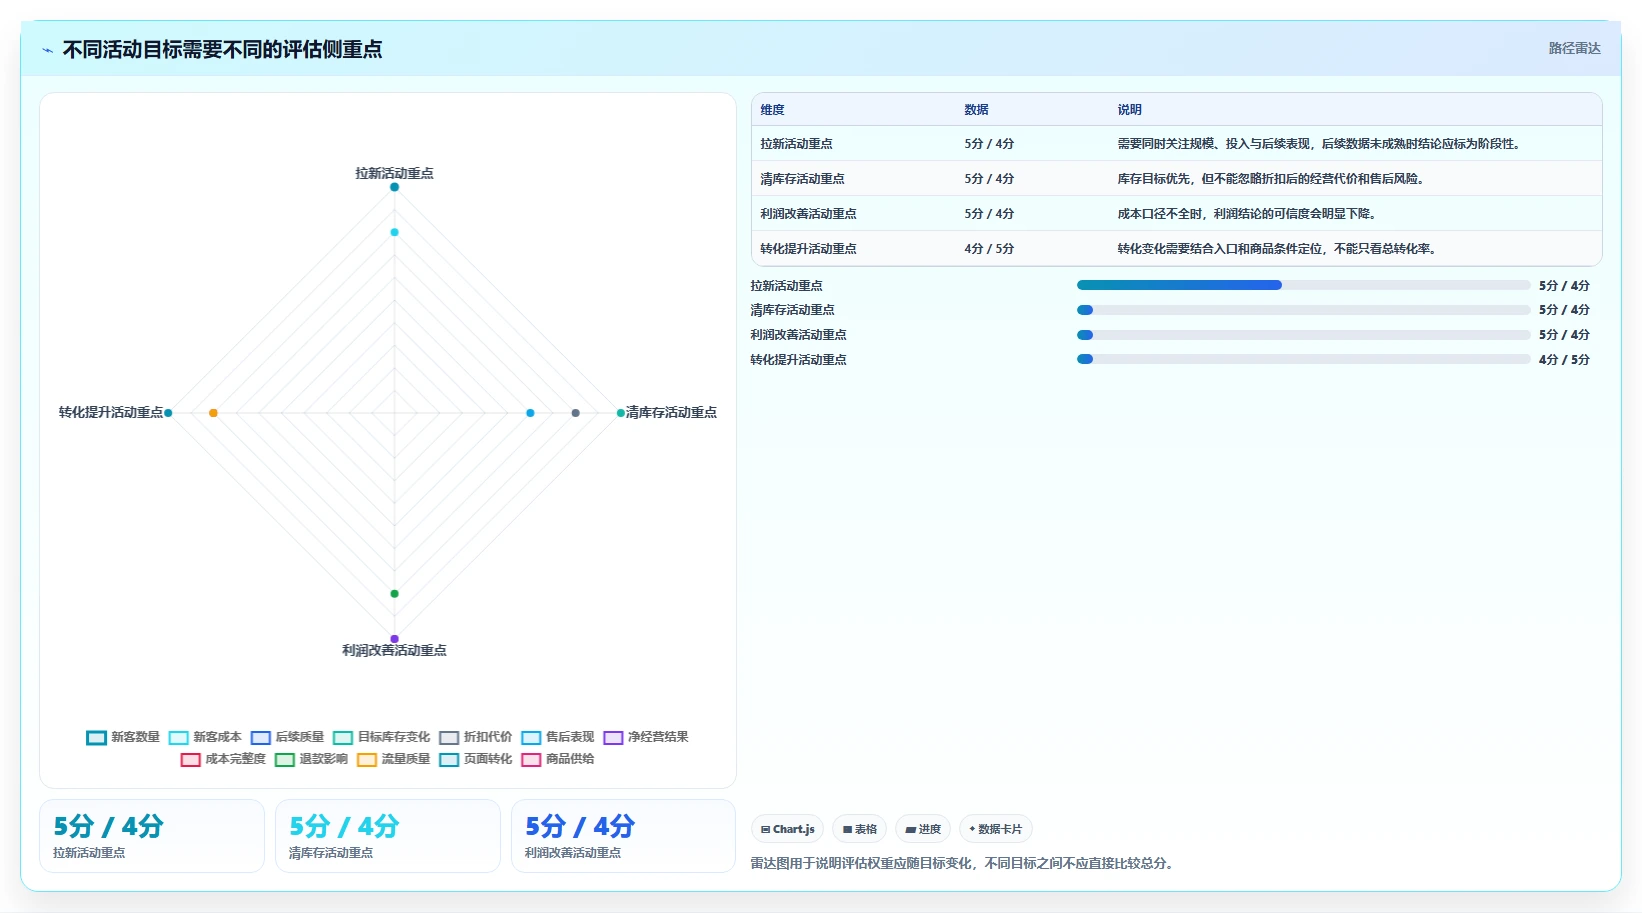Click the purple data point on the radar
1642x913 pixels.
[x=394, y=639]
